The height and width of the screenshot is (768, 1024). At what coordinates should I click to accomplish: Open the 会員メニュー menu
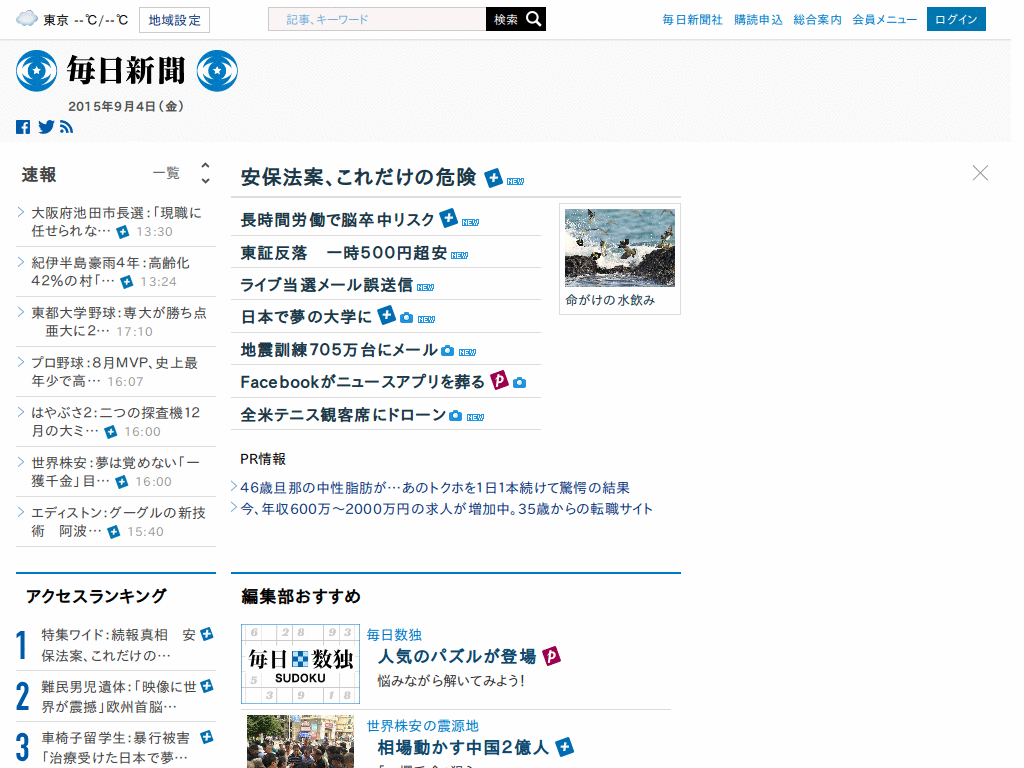coord(884,18)
